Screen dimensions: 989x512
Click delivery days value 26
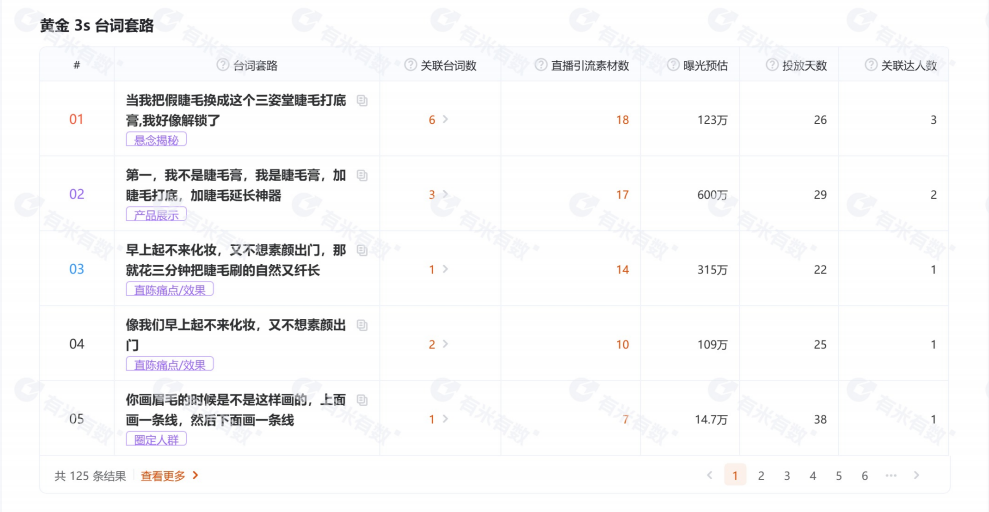click(x=820, y=120)
